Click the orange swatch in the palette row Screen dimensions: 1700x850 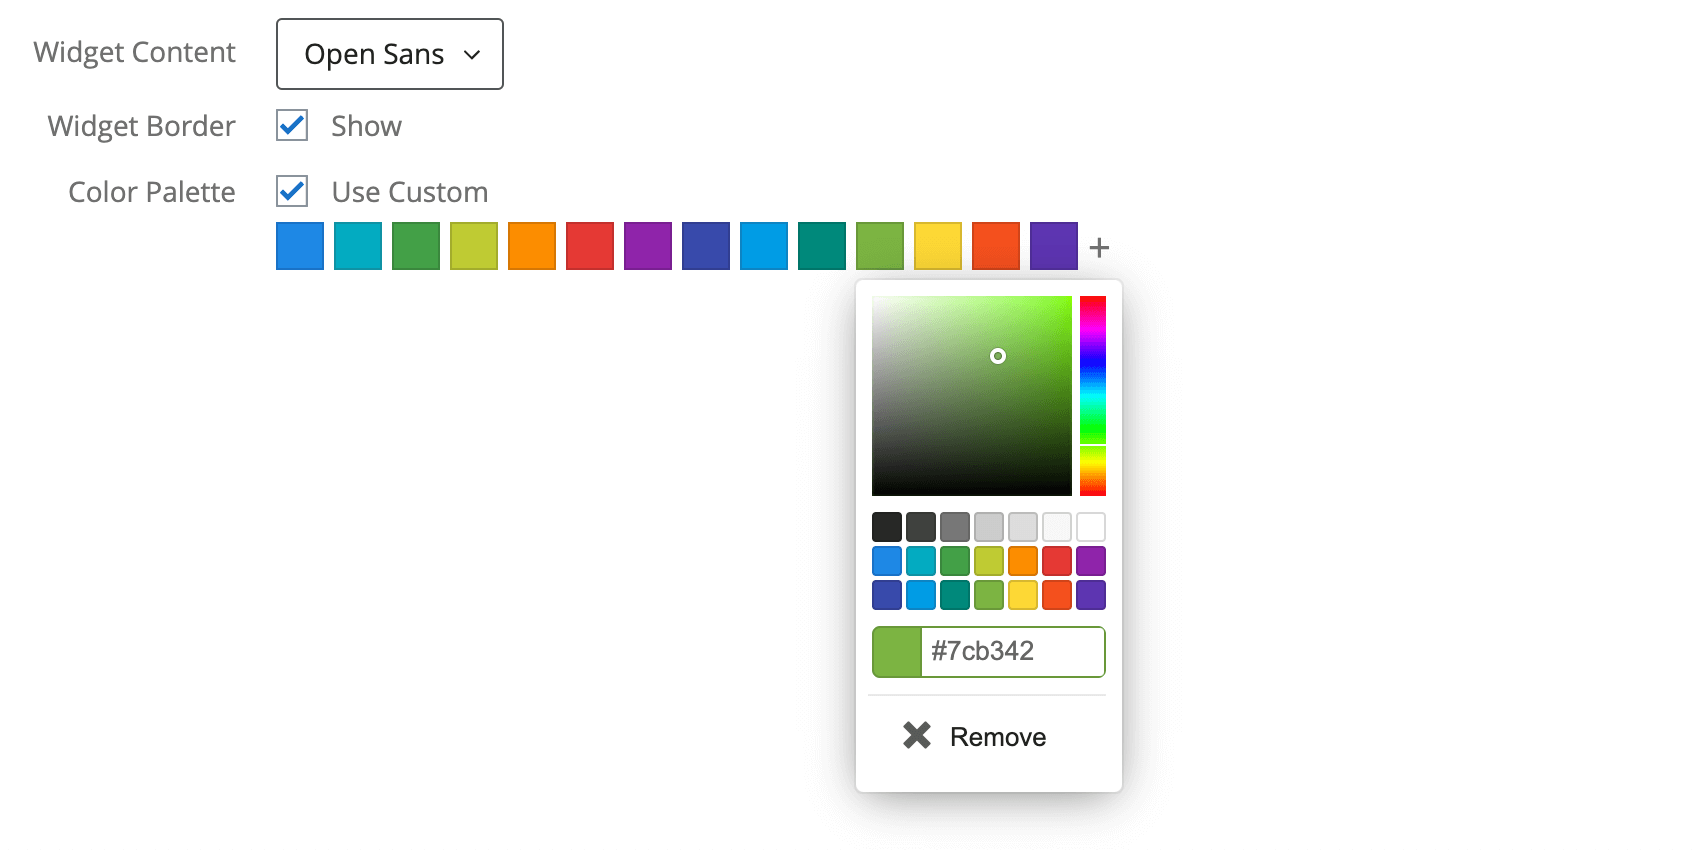(532, 246)
